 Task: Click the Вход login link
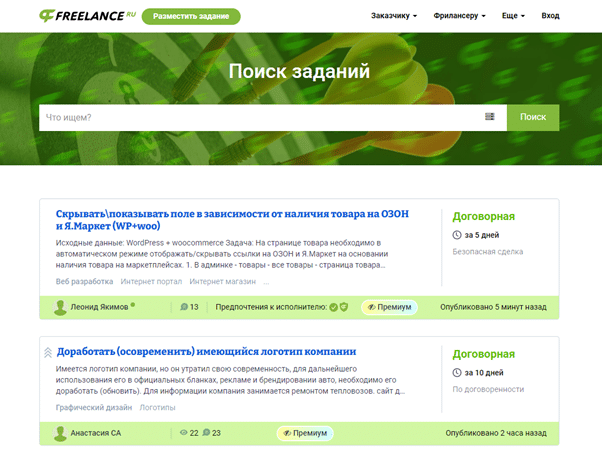(550, 16)
